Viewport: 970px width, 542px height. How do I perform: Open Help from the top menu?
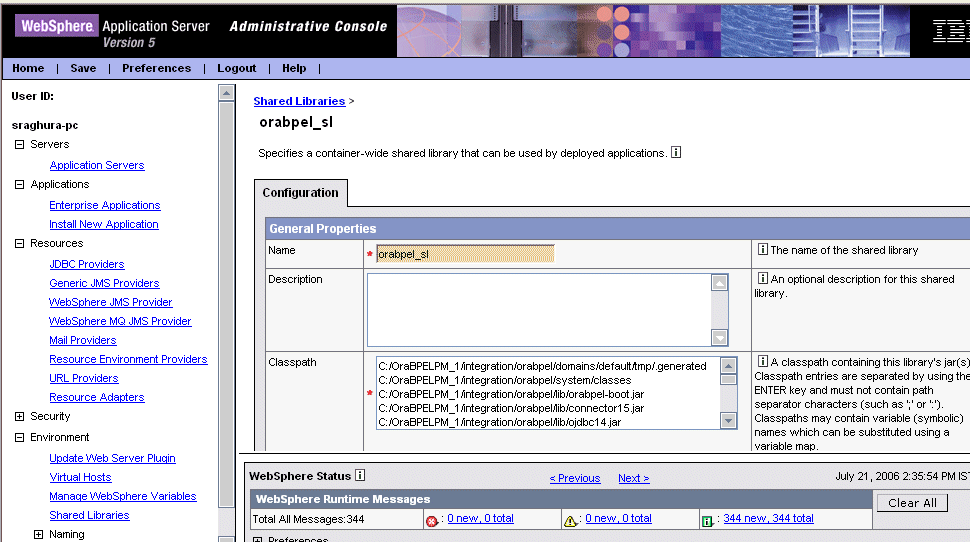click(294, 68)
